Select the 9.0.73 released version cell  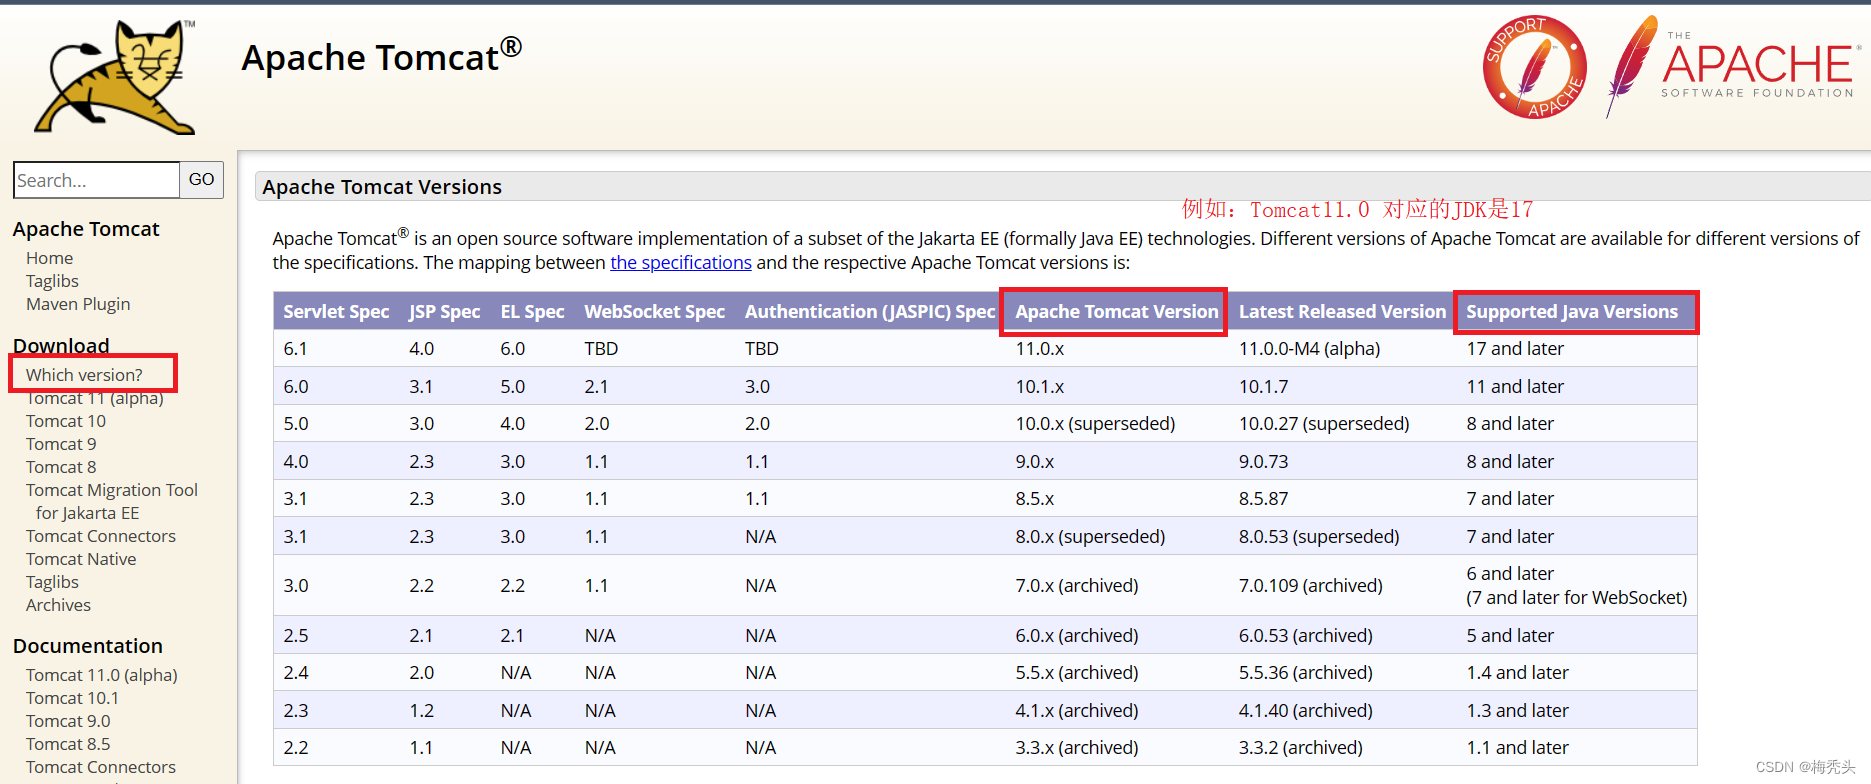click(1264, 462)
